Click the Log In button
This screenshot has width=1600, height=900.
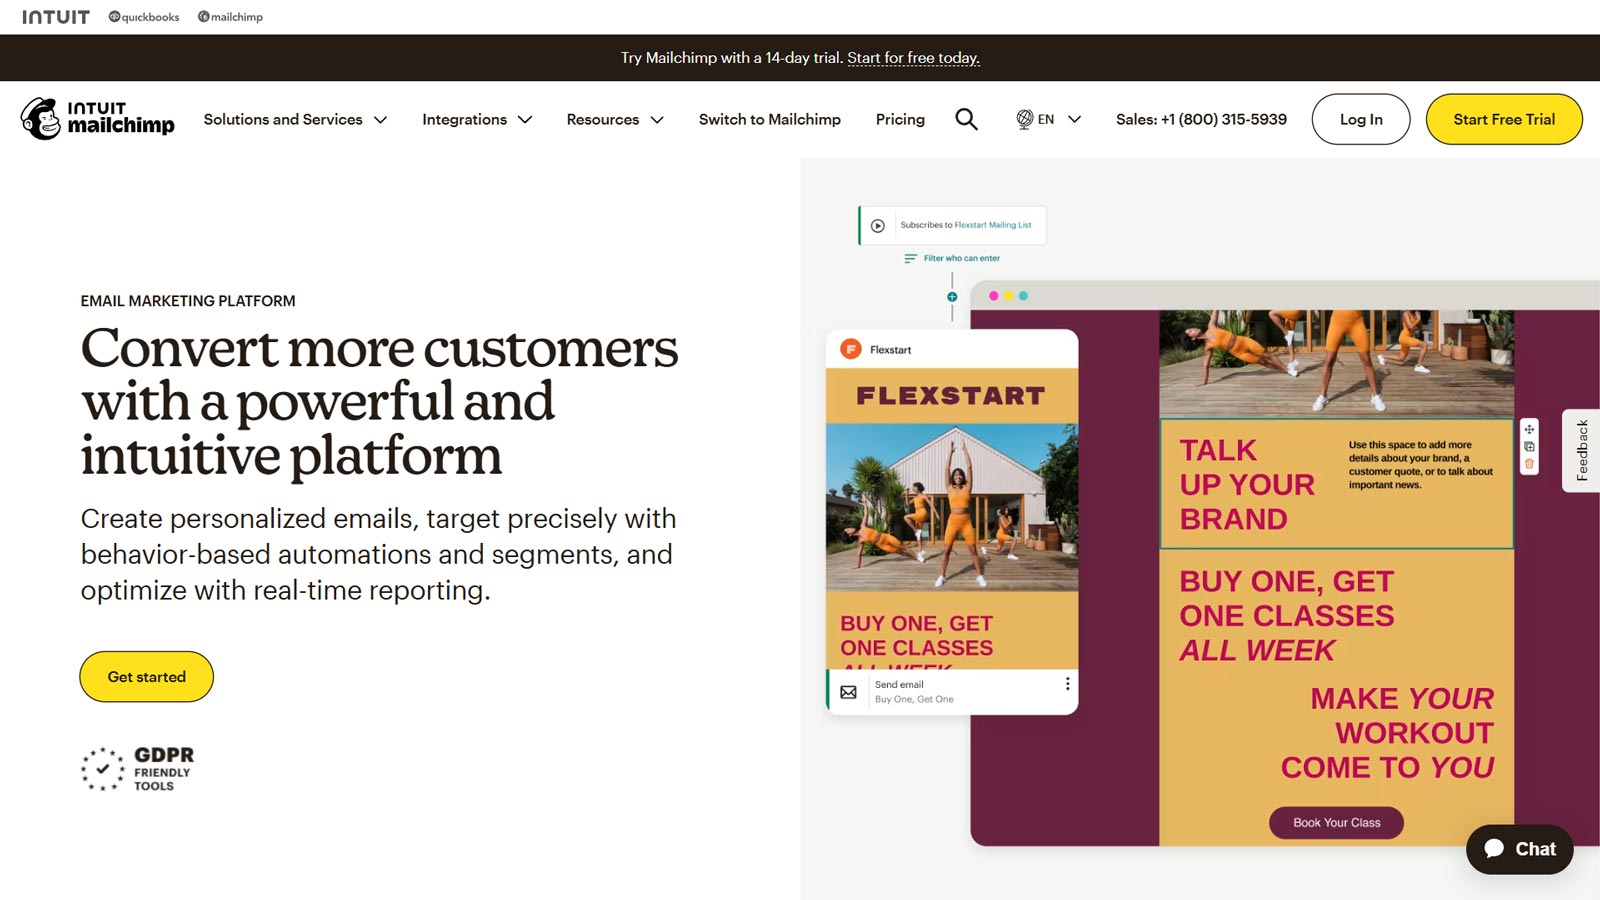click(x=1361, y=119)
